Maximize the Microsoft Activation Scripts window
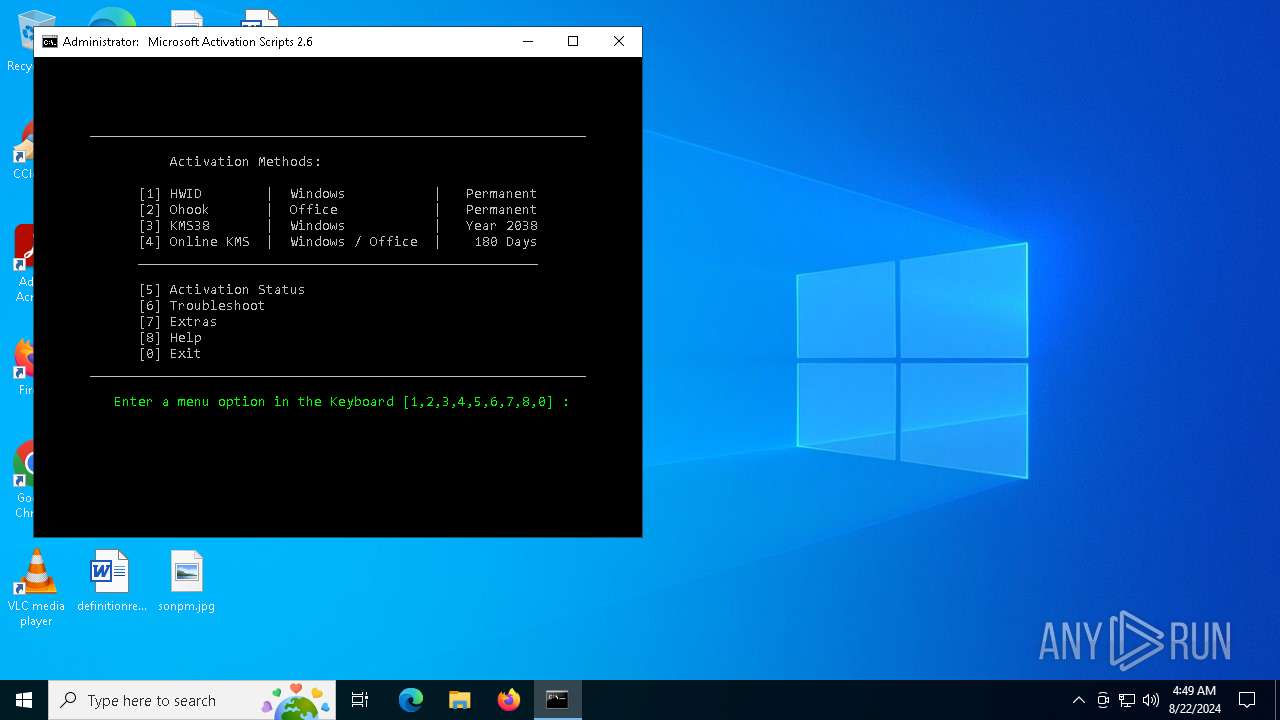Screen dimensions: 1280x720 coord(573,42)
